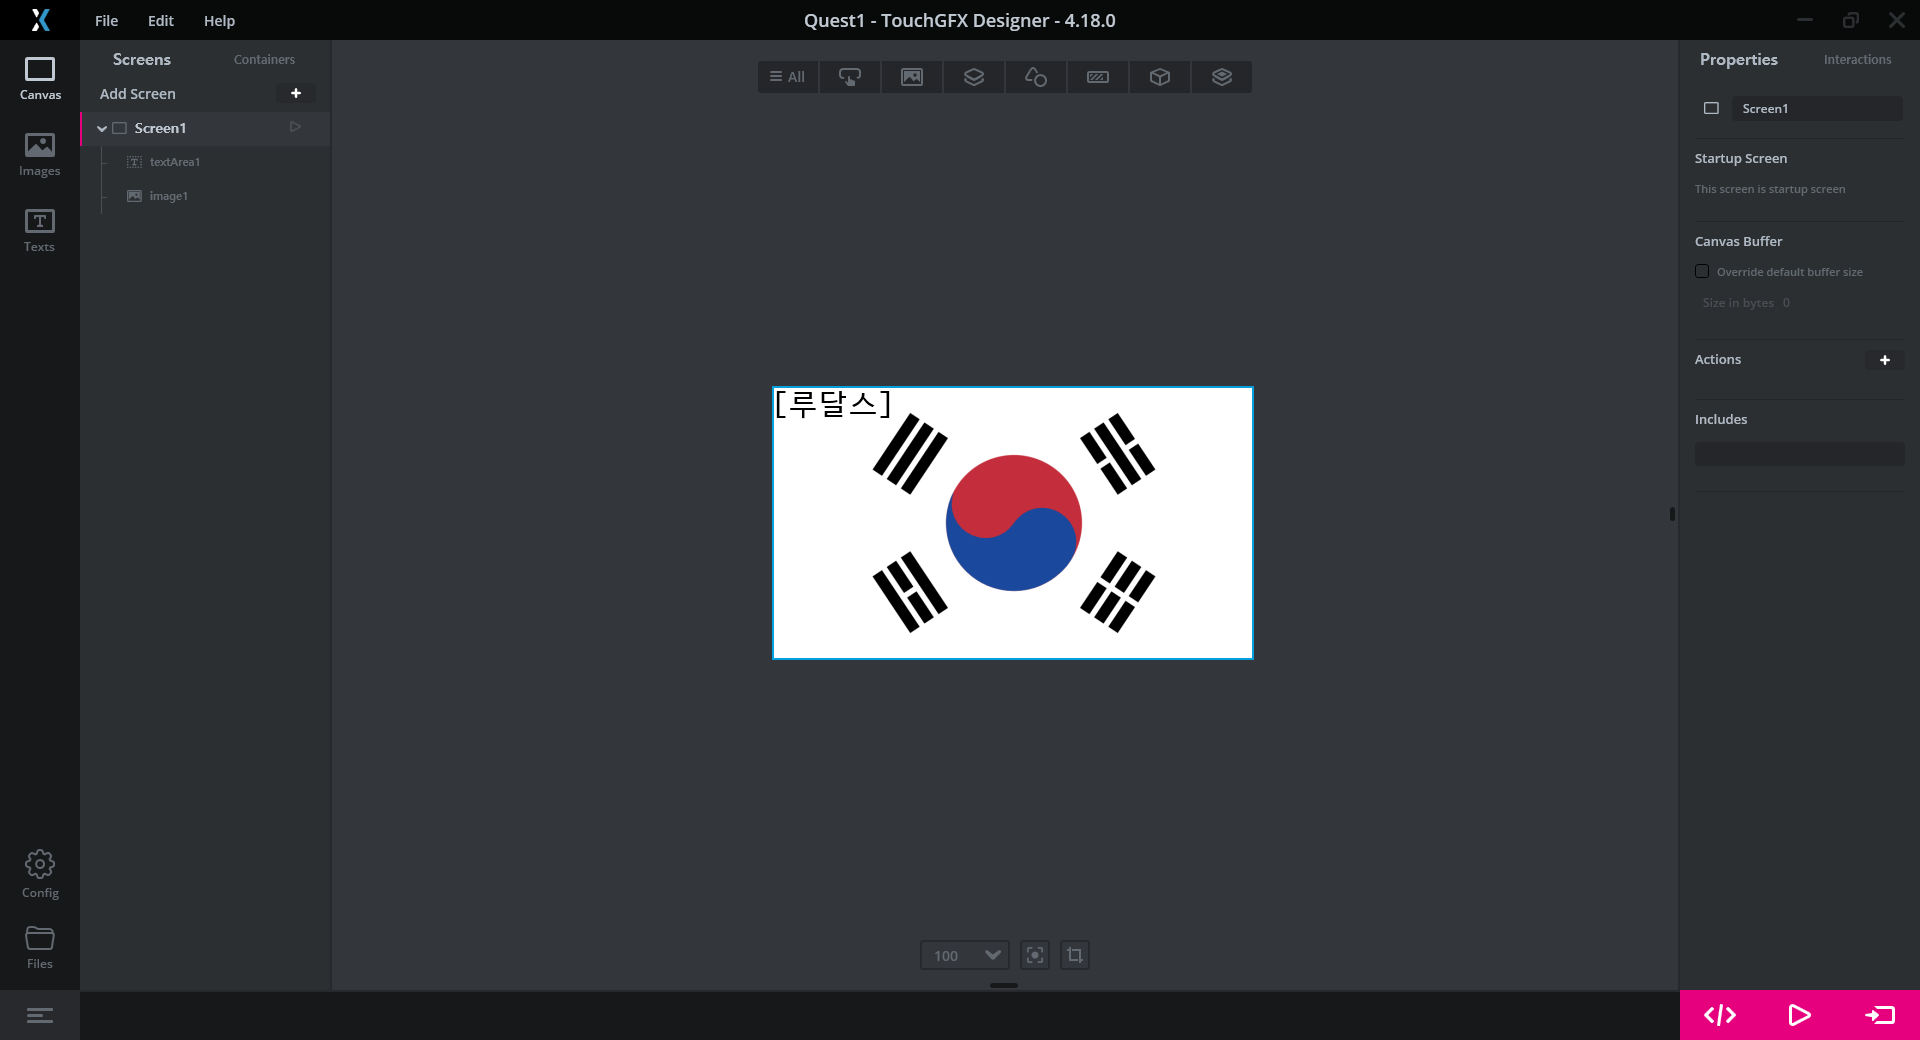Open the Shapes widget category
This screenshot has width=1920, height=1040.
click(1036, 77)
